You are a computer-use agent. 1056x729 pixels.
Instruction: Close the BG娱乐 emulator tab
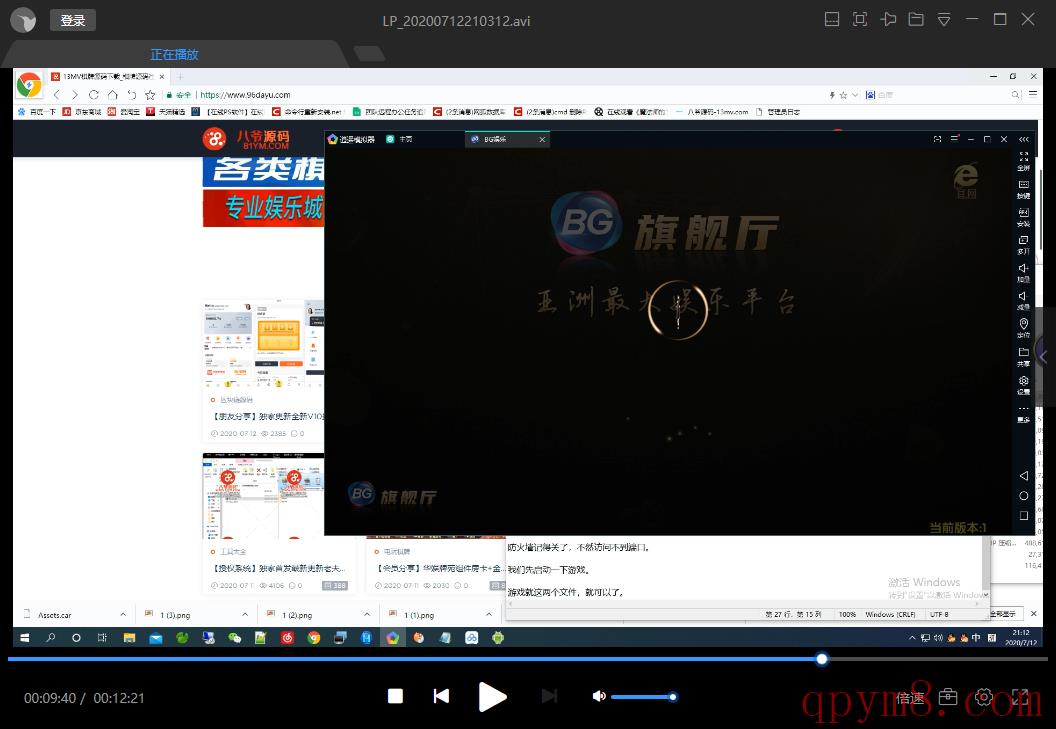tap(542, 139)
